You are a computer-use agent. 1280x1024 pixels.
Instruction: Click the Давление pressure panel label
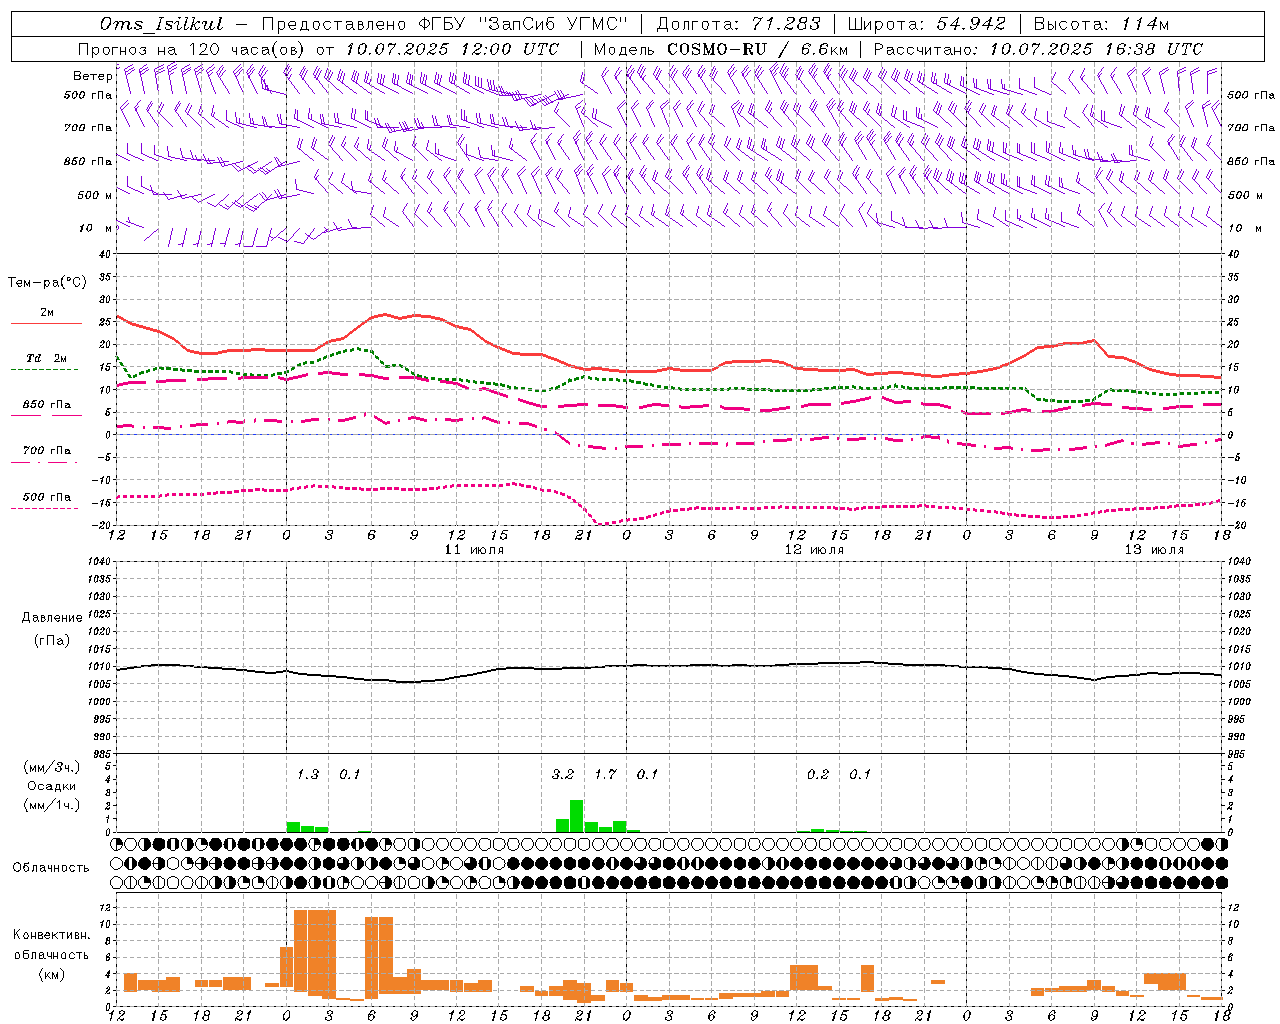pyautogui.click(x=52, y=618)
